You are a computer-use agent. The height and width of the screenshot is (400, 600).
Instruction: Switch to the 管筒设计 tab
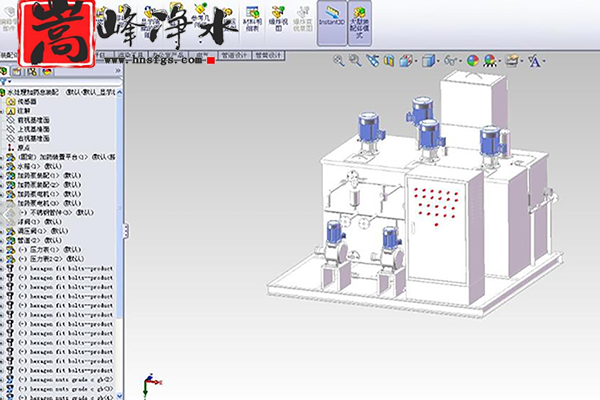coord(269,54)
